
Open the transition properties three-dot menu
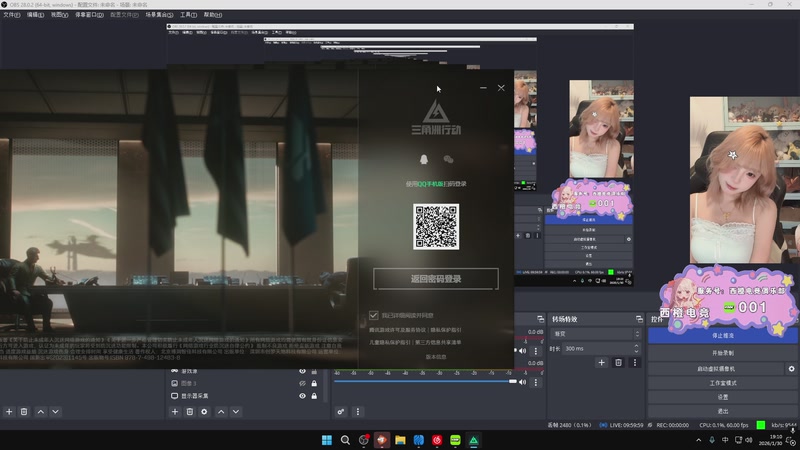tap(635, 363)
